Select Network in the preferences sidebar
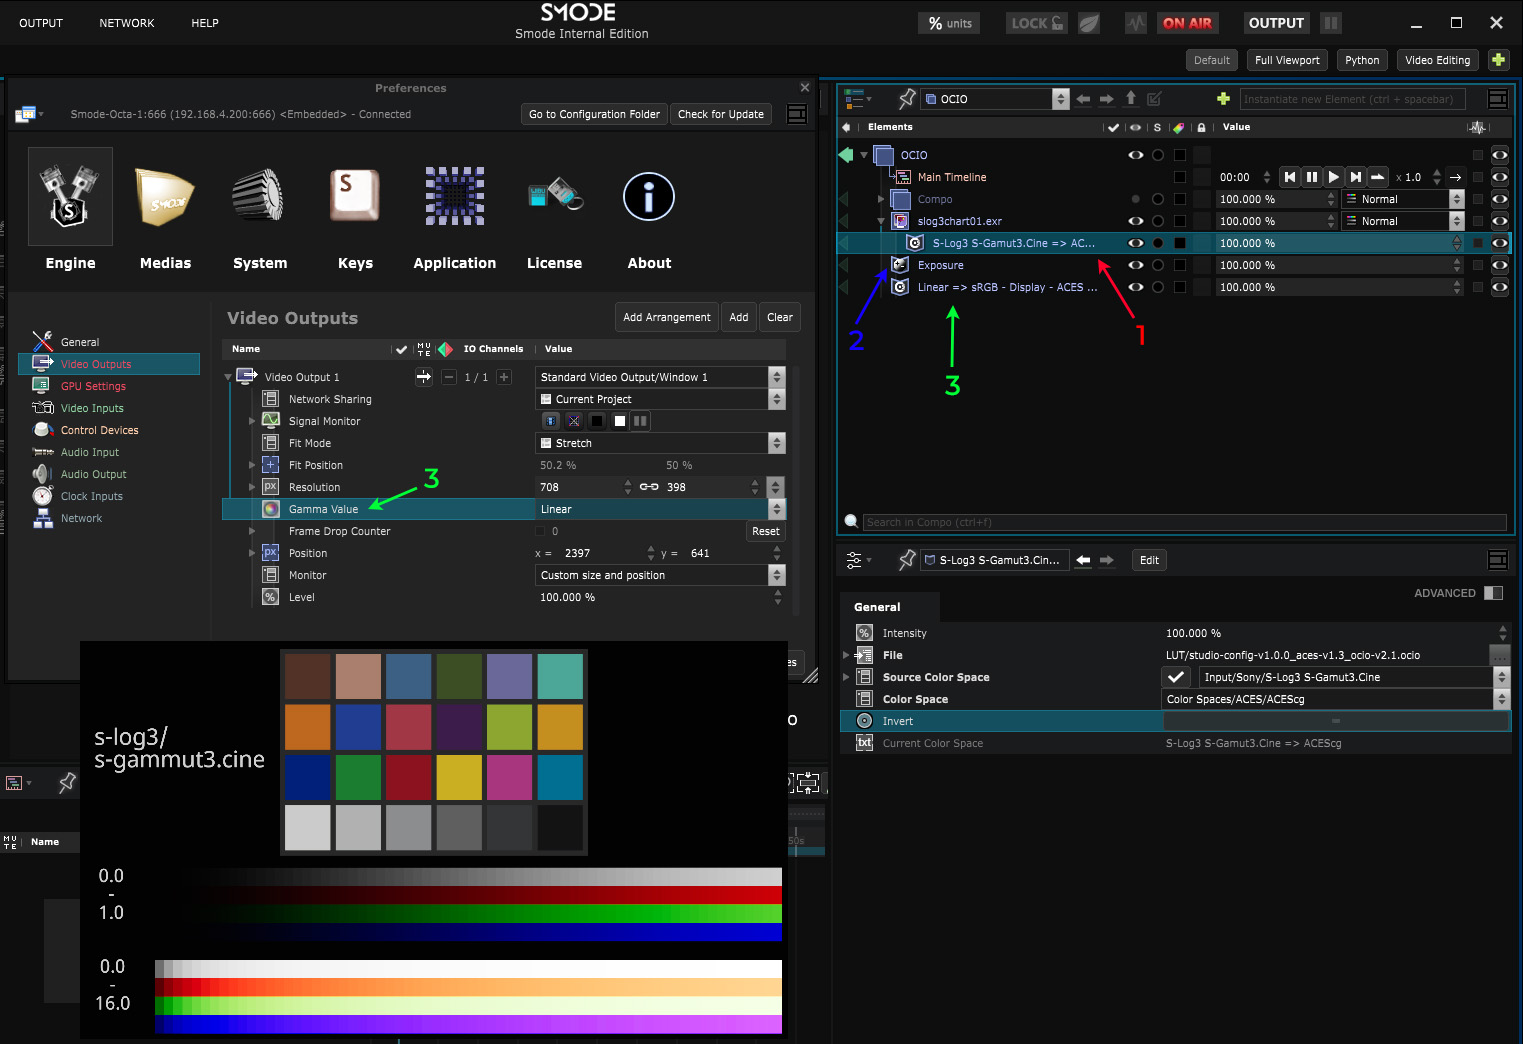The image size is (1523, 1044). pos(81,518)
